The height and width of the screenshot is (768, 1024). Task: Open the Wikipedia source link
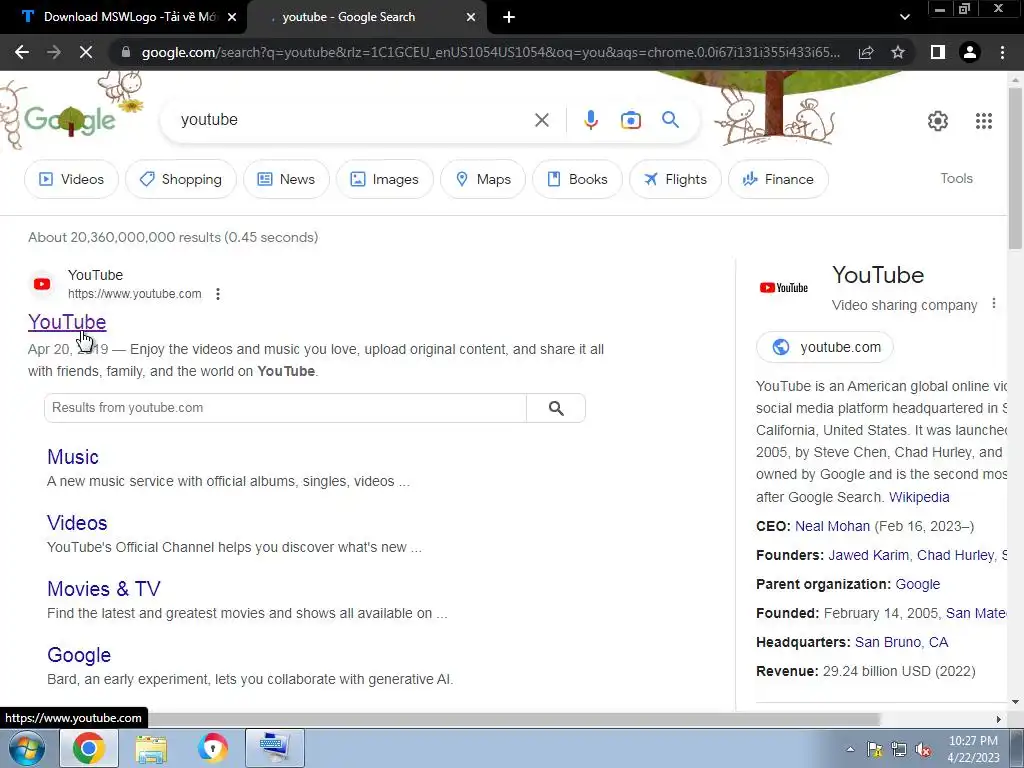click(919, 497)
